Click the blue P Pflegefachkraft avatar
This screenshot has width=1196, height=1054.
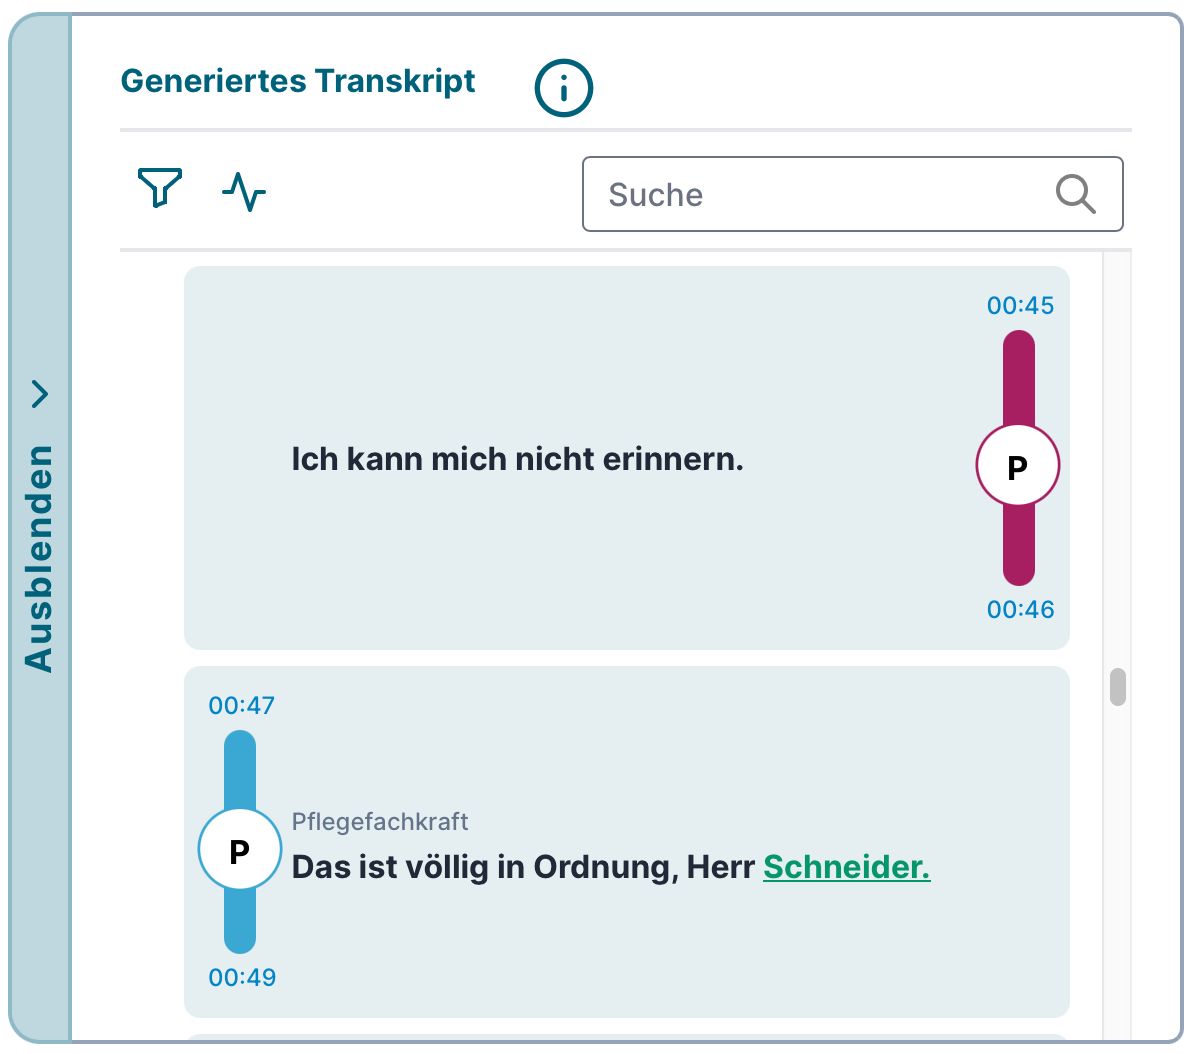click(240, 851)
